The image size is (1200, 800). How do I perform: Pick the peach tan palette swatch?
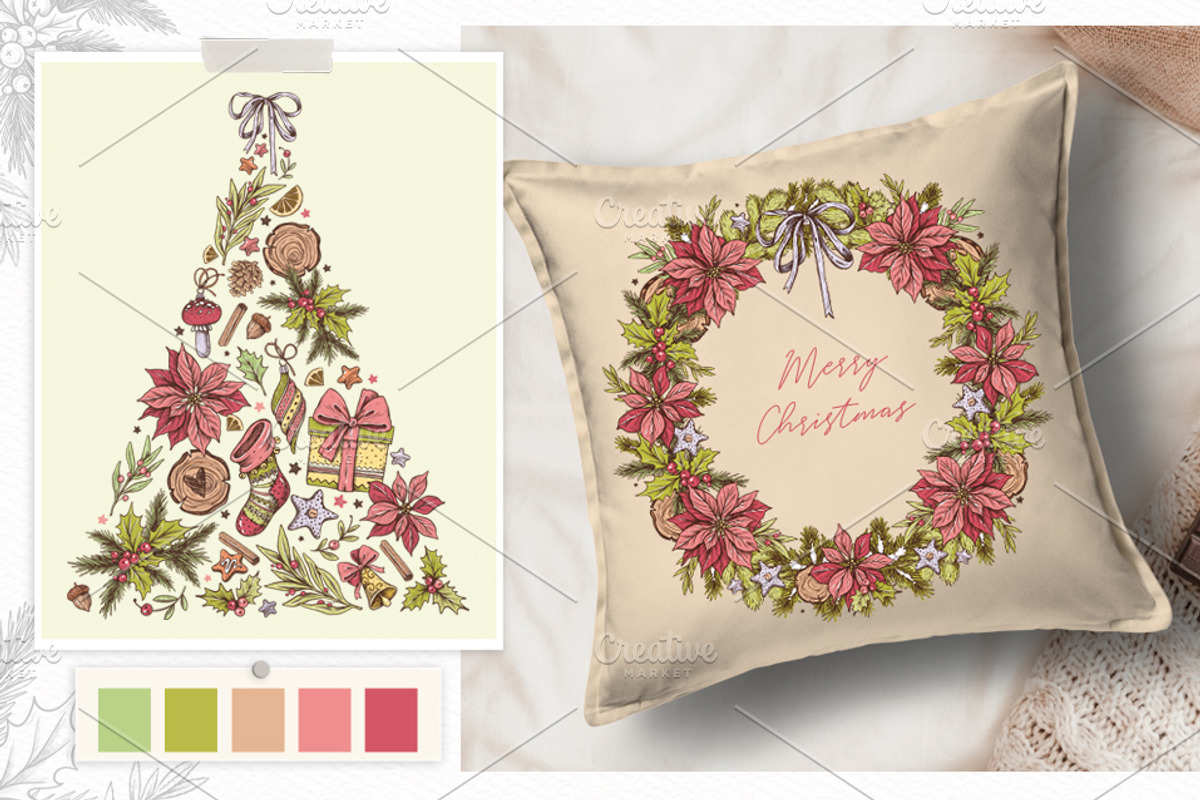click(258, 720)
